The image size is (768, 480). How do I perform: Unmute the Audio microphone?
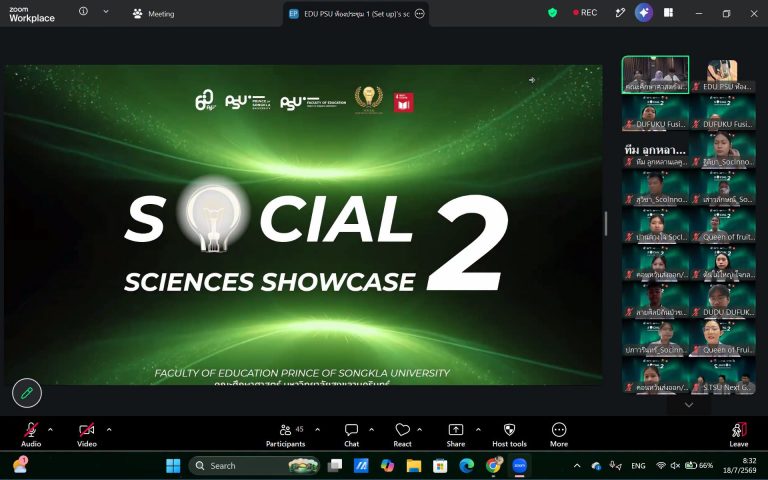(31, 434)
